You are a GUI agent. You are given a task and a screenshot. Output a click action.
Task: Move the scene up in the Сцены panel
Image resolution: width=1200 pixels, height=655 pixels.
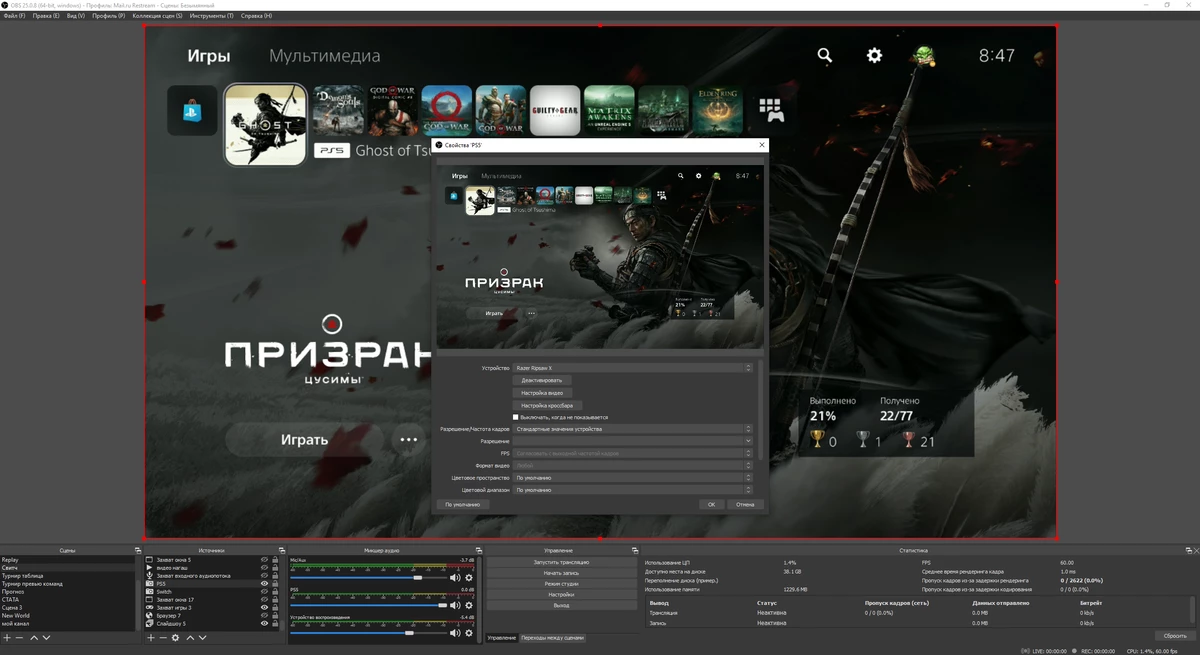(34, 637)
